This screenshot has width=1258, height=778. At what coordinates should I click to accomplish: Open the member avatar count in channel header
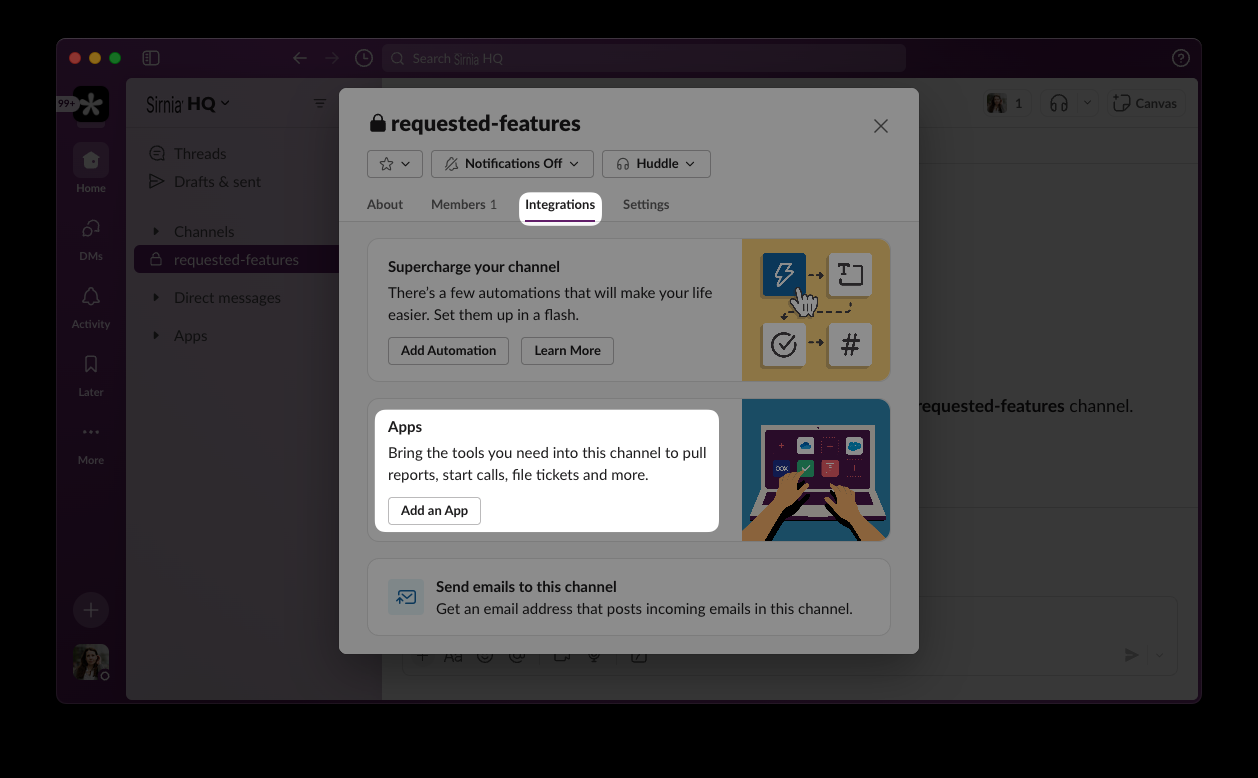[x=1006, y=103]
